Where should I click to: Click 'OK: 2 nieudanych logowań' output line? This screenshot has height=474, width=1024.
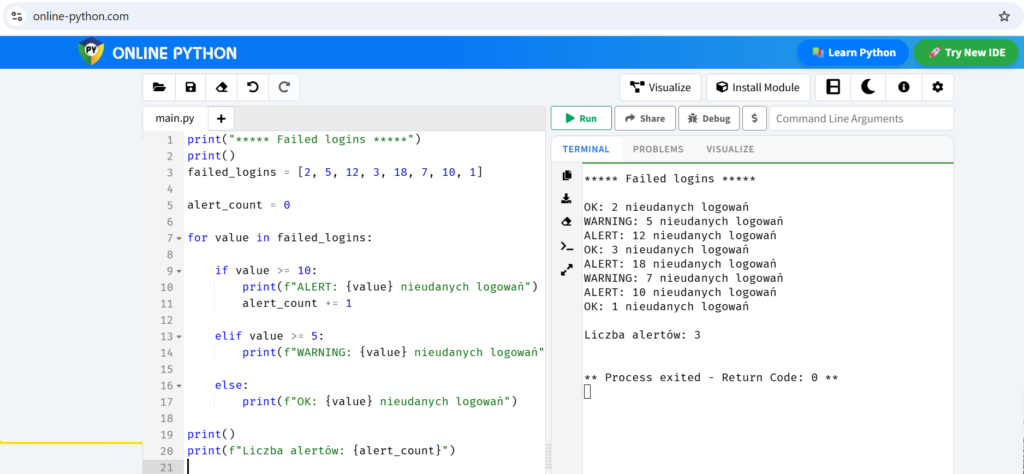click(666, 207)
